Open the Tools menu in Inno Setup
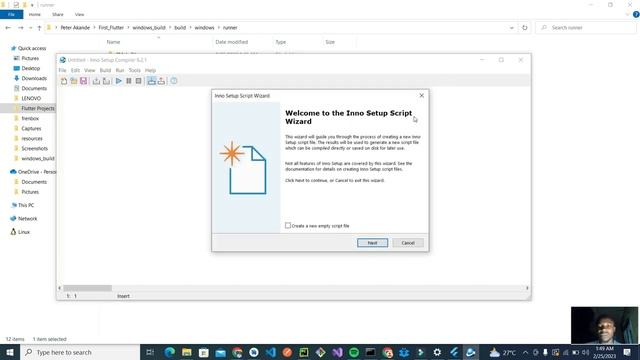The height and width of the screenshot is (360, 640). [134, 70]
